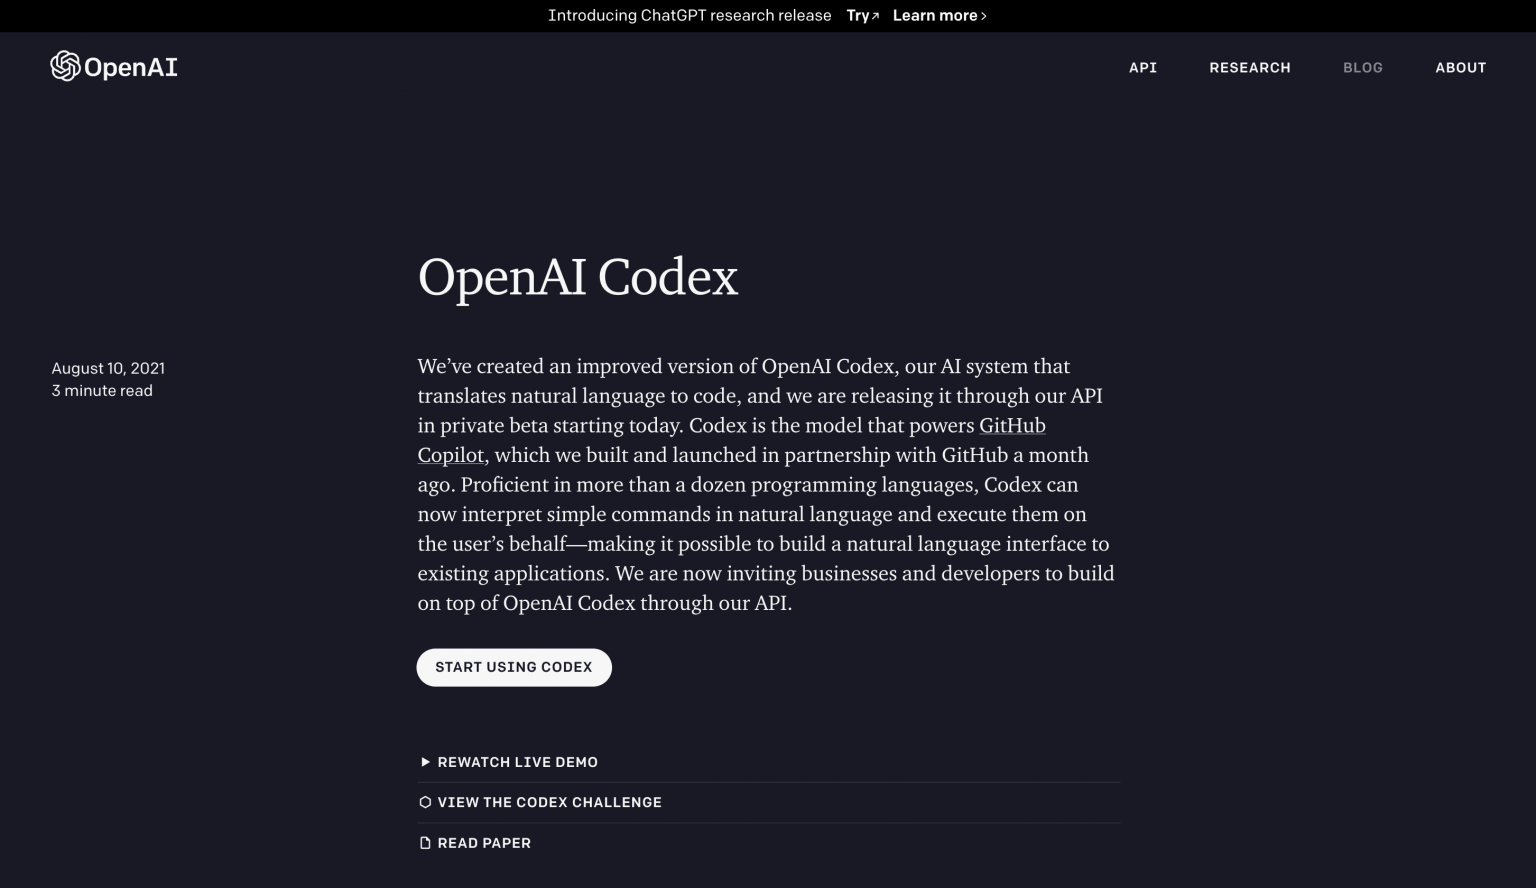This screenshot has width=1536, height=888.
Task: Open the Read Paper link text
Action: point(484,843)
